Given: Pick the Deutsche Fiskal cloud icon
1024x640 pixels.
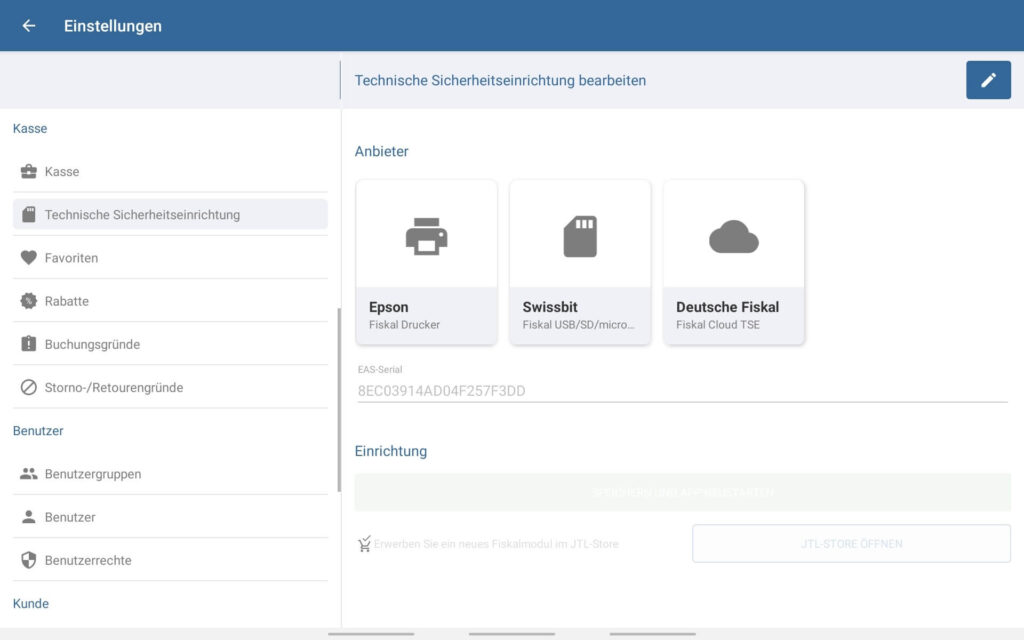Looking at the screenshot, I should click(734, 237).
